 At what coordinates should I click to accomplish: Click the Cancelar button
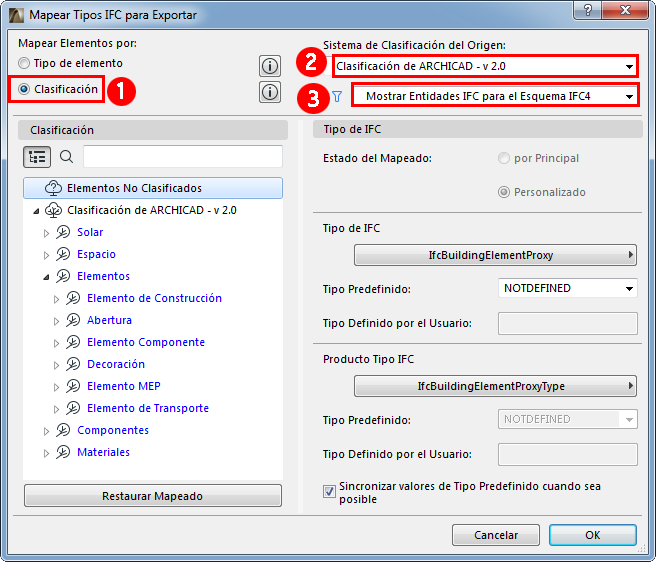tap(496, 535)
